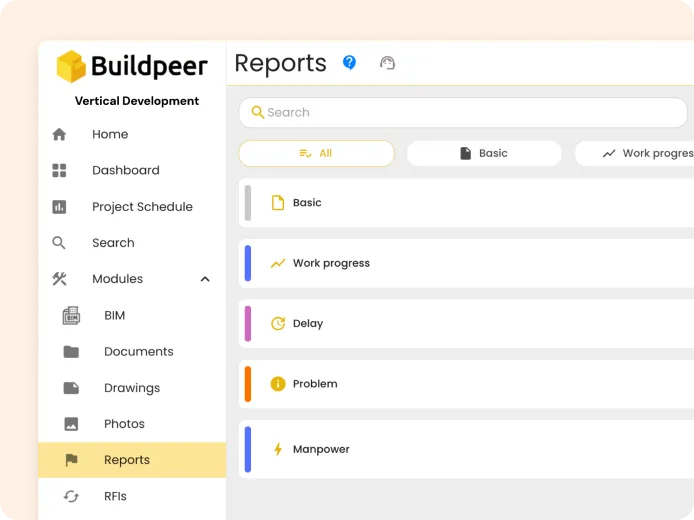The height and width of the screenshot is (520, 694).
Task: Go to Photos module
Action: click(132, 424)
